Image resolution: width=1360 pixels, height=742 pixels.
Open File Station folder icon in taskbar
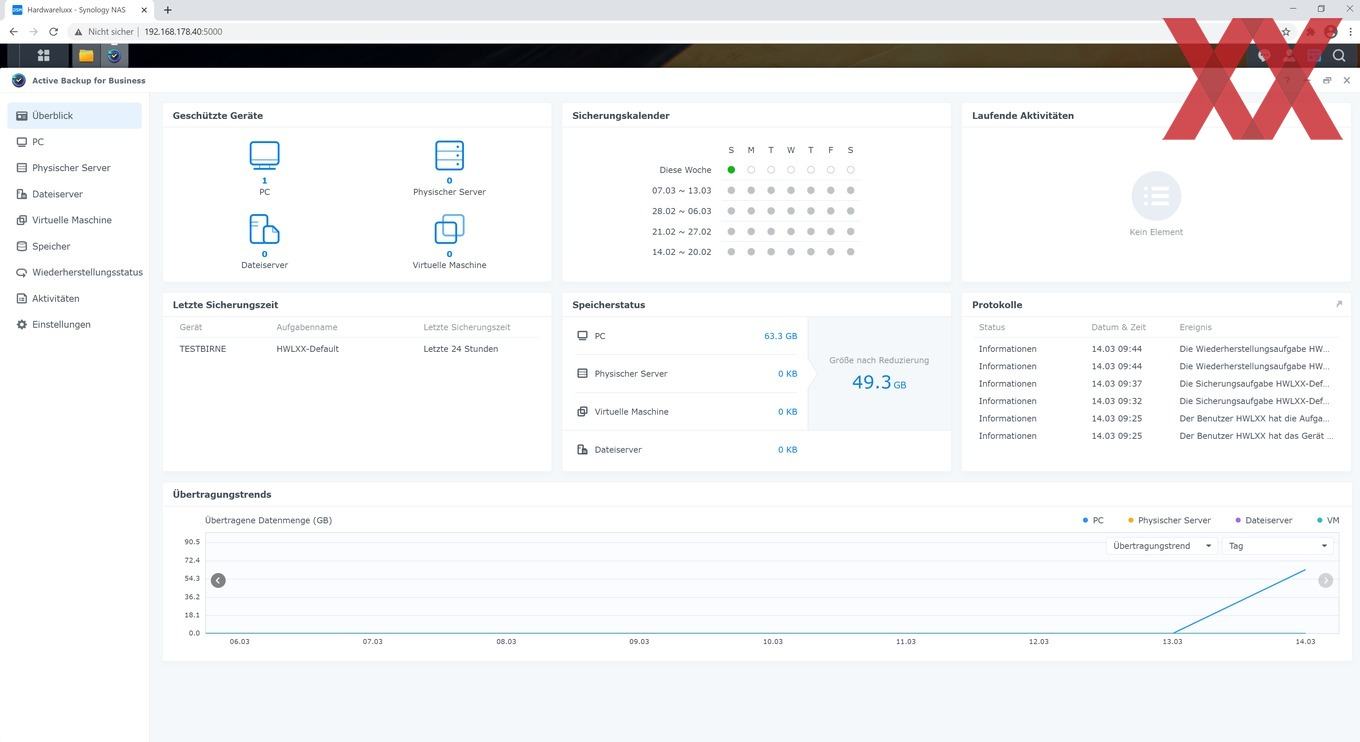pos(86,56)
